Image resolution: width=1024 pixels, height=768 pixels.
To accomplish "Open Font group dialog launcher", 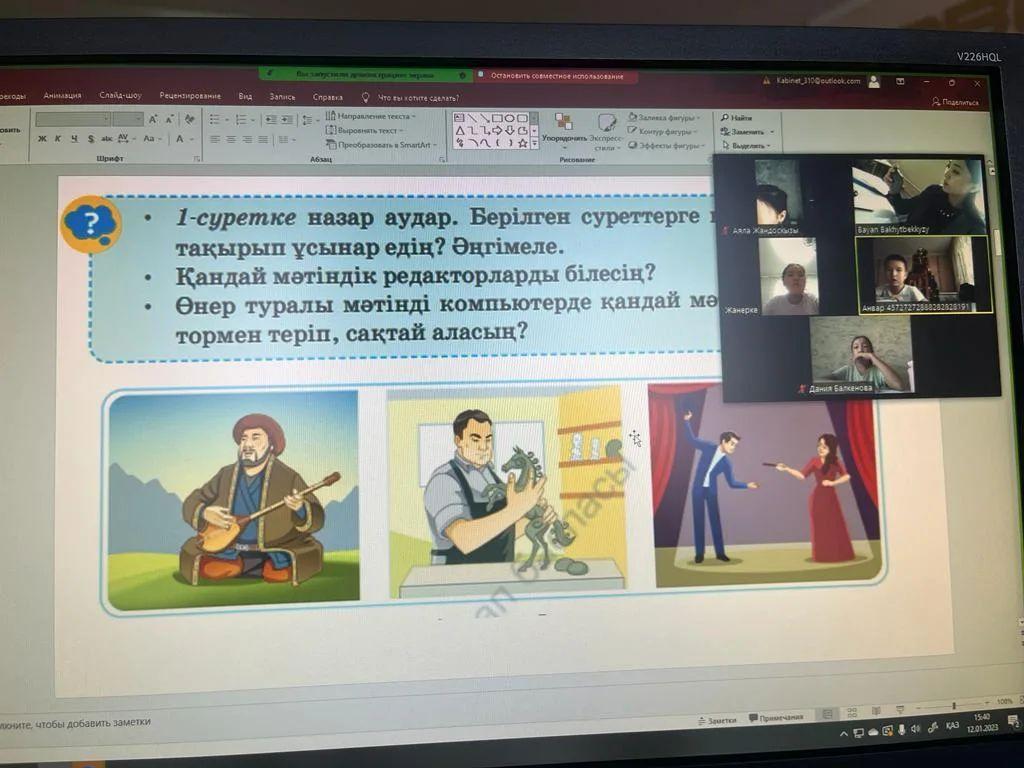I will click(x=197, y=159).
